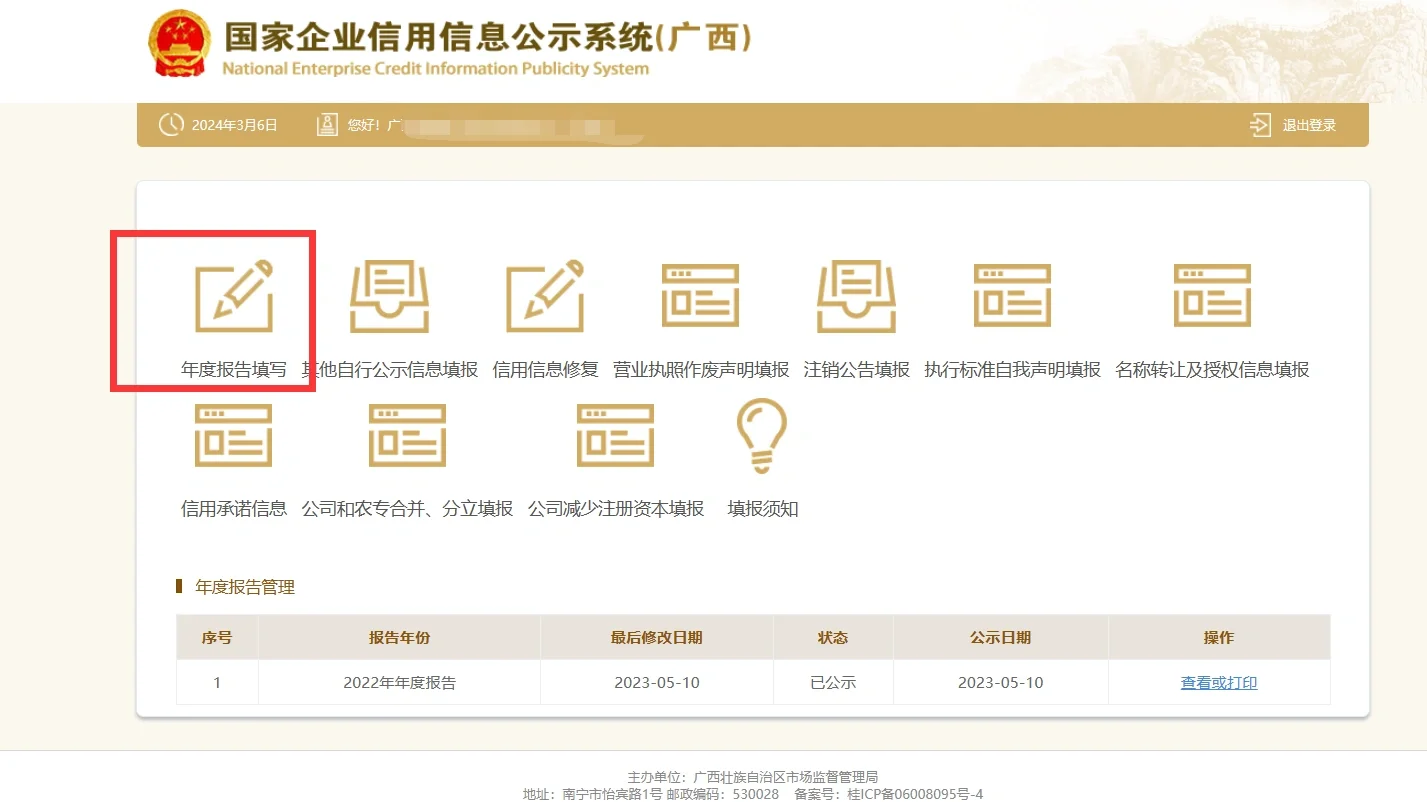Open the 公司和农专合并、分立填报 icon
The image size is (1427, 802).
408,436
